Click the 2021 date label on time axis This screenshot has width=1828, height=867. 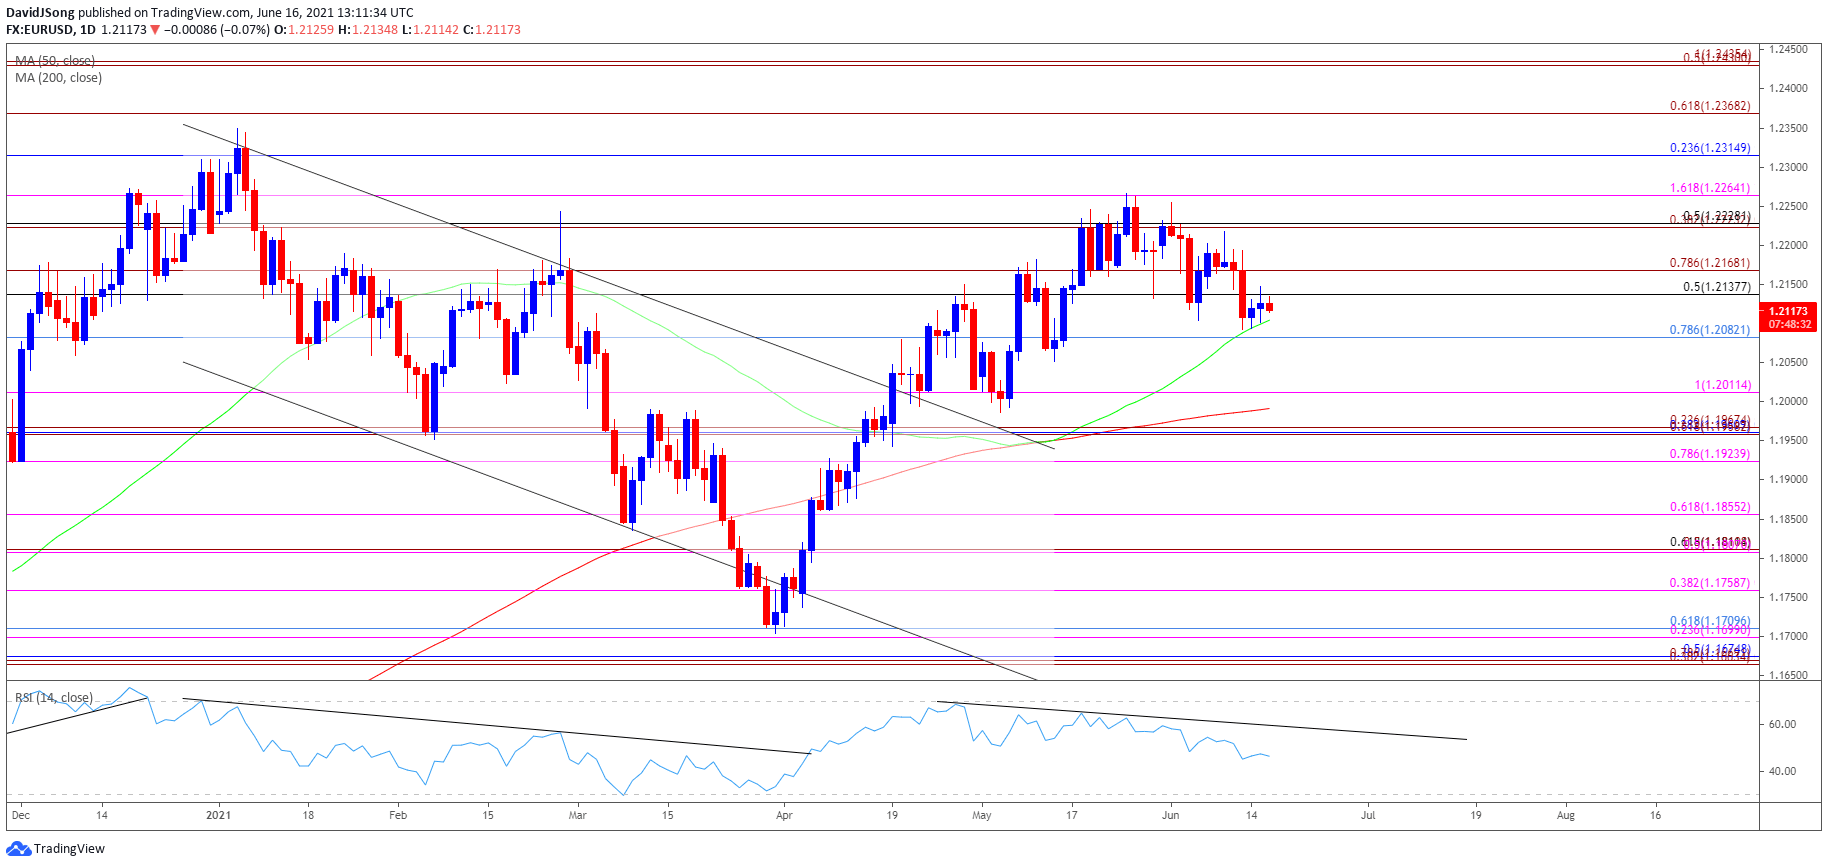[218, 815]
